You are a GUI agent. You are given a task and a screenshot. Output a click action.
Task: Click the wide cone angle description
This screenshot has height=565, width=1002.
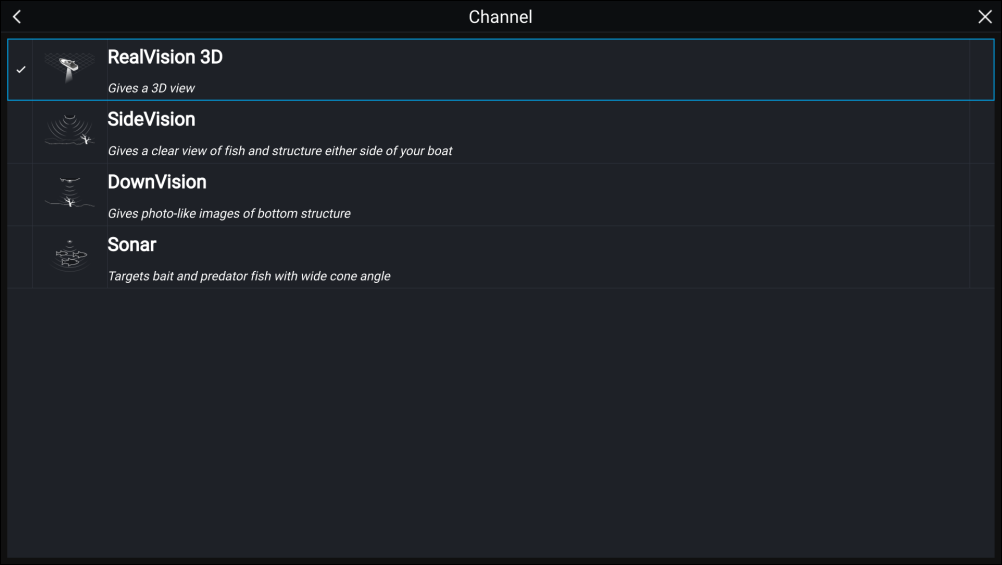[x=249, y=276]
